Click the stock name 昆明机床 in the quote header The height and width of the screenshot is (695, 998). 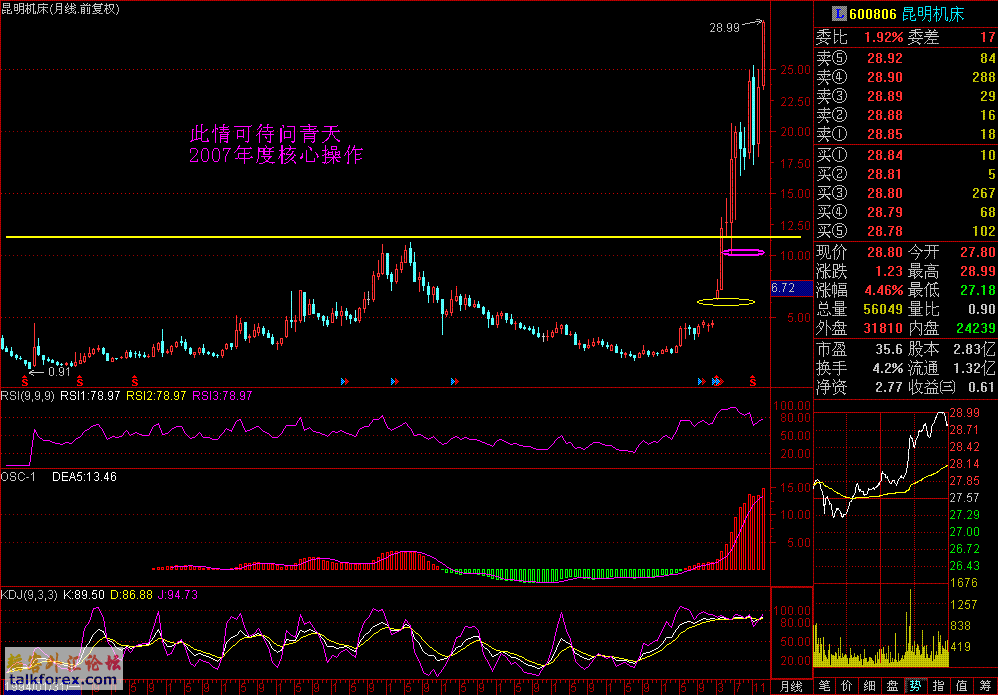click(x=933, y=14)
